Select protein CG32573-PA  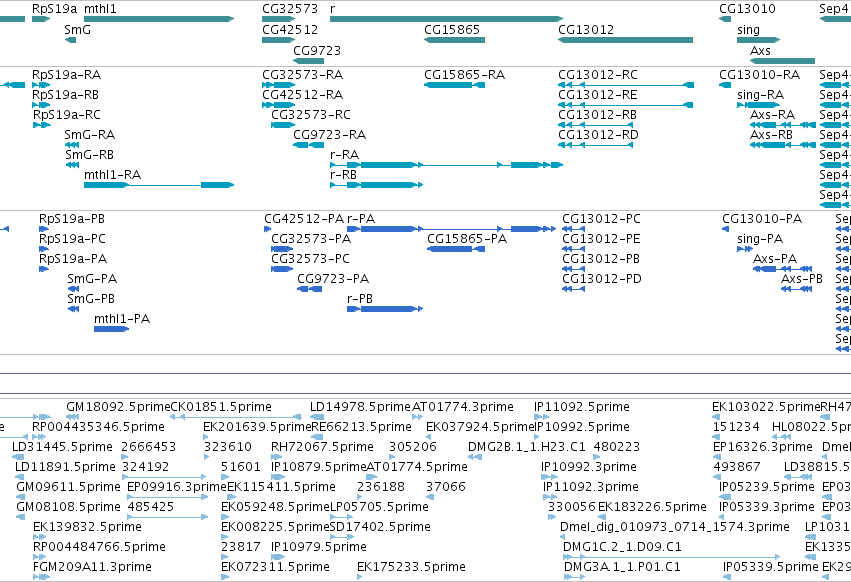pyautogui.click(x=282, y=249)
